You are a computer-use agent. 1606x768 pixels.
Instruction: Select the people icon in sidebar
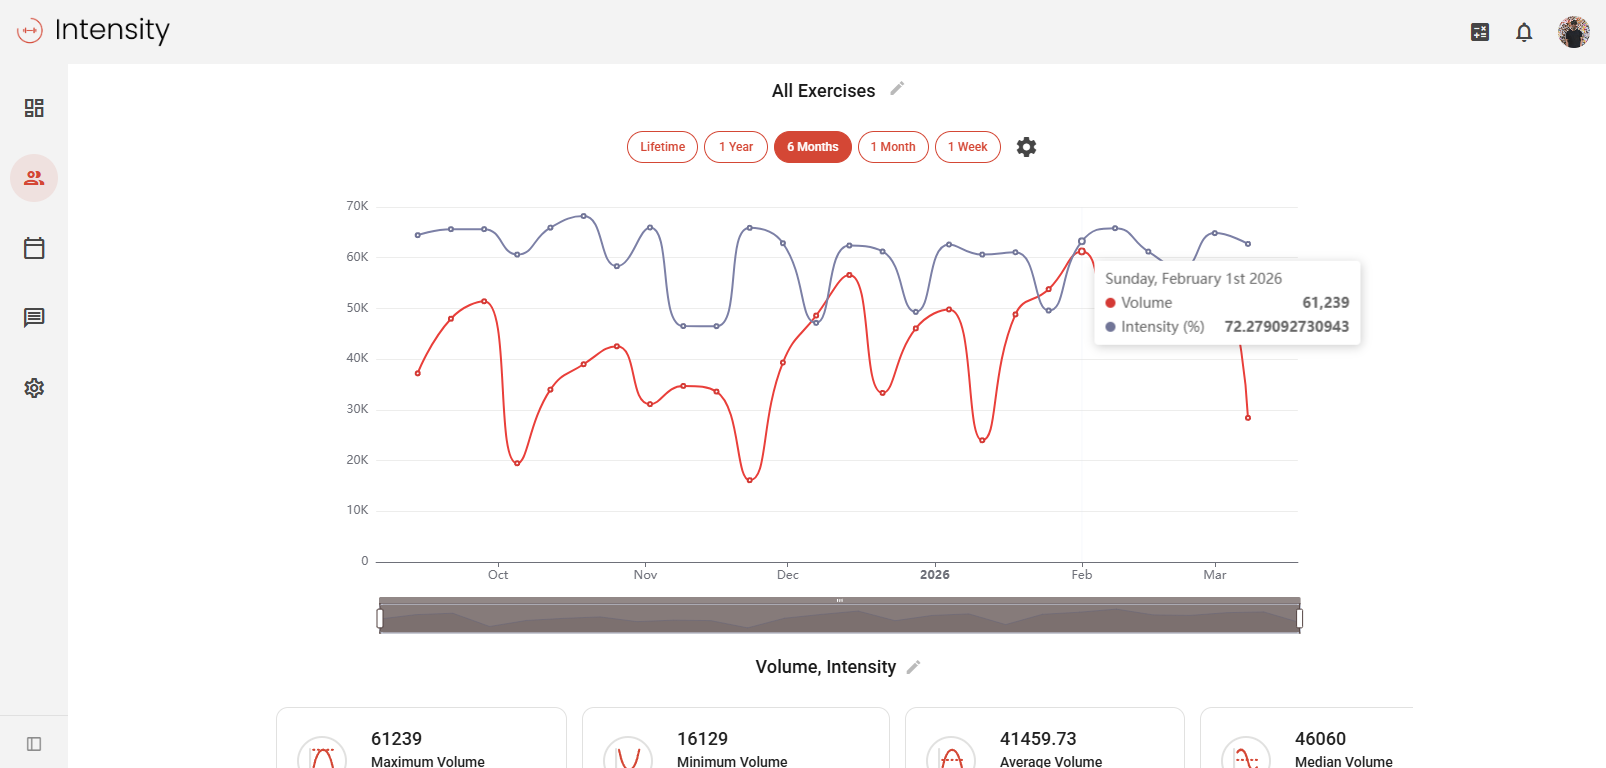34,178
